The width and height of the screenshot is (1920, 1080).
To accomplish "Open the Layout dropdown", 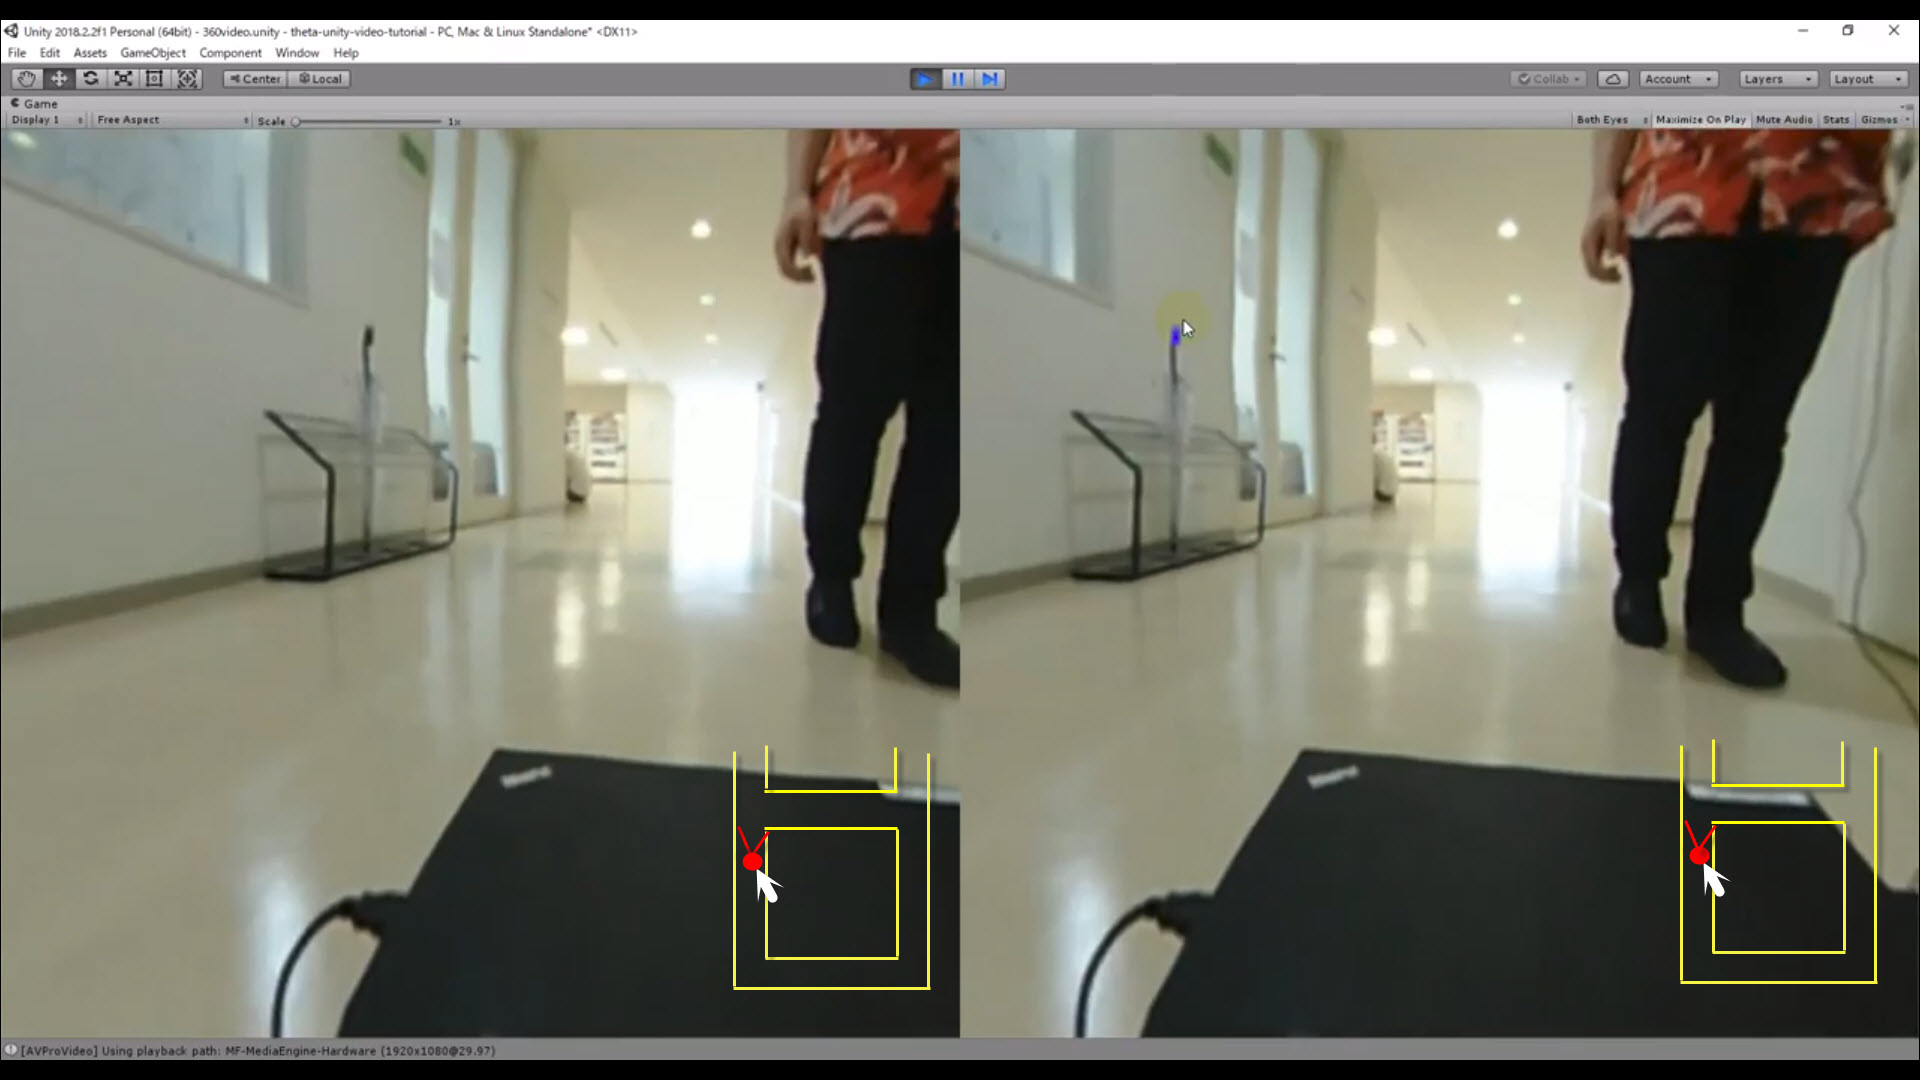I will click(x=1867, y=79).
